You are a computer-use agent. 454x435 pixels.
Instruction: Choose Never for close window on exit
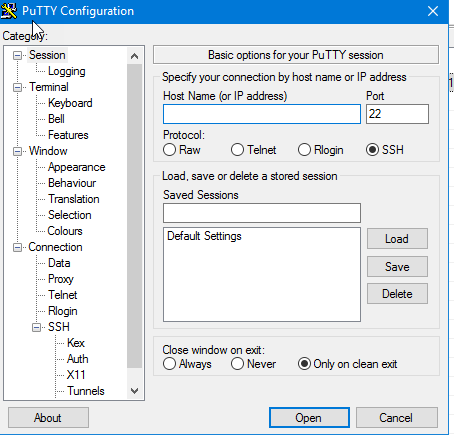(237, 364)
